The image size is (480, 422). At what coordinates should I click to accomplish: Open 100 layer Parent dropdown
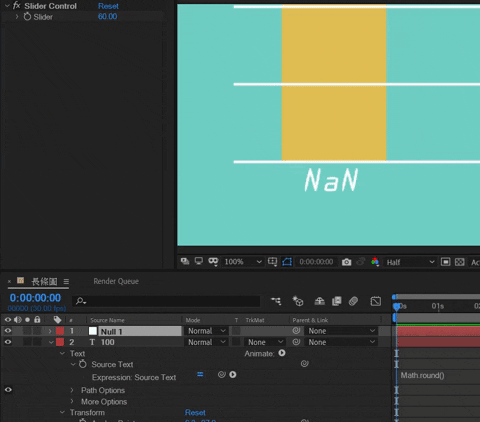342,342
